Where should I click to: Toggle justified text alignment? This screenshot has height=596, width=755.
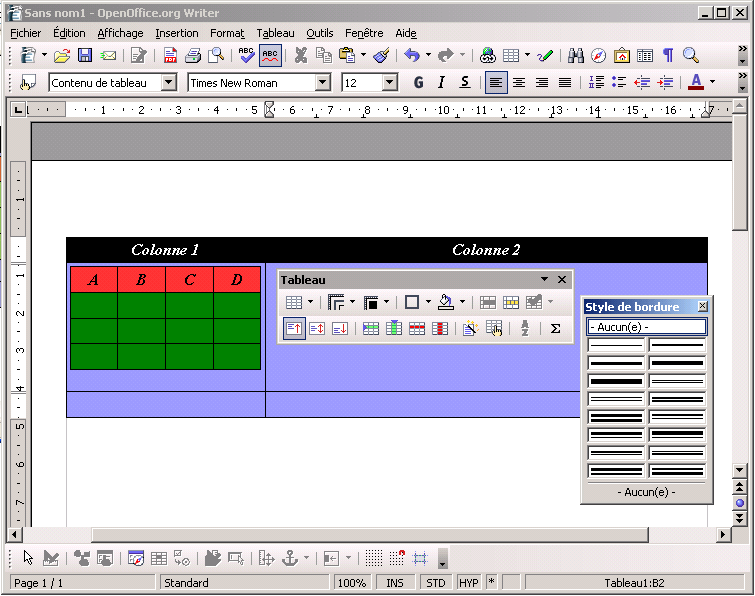[x=565, y=83]
